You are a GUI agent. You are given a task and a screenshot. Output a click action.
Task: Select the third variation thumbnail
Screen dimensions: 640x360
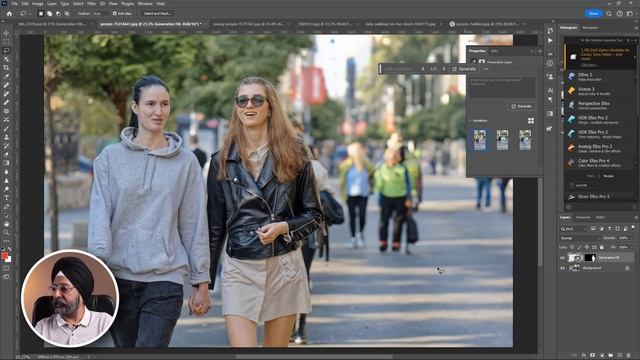click(525, 140)
